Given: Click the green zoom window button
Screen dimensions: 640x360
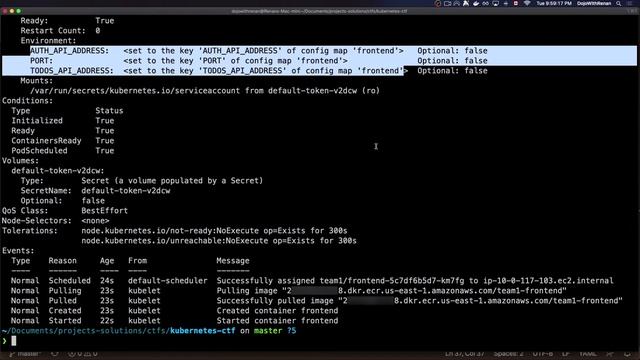Looking at the screenshot, I should (x=19, y=11).
